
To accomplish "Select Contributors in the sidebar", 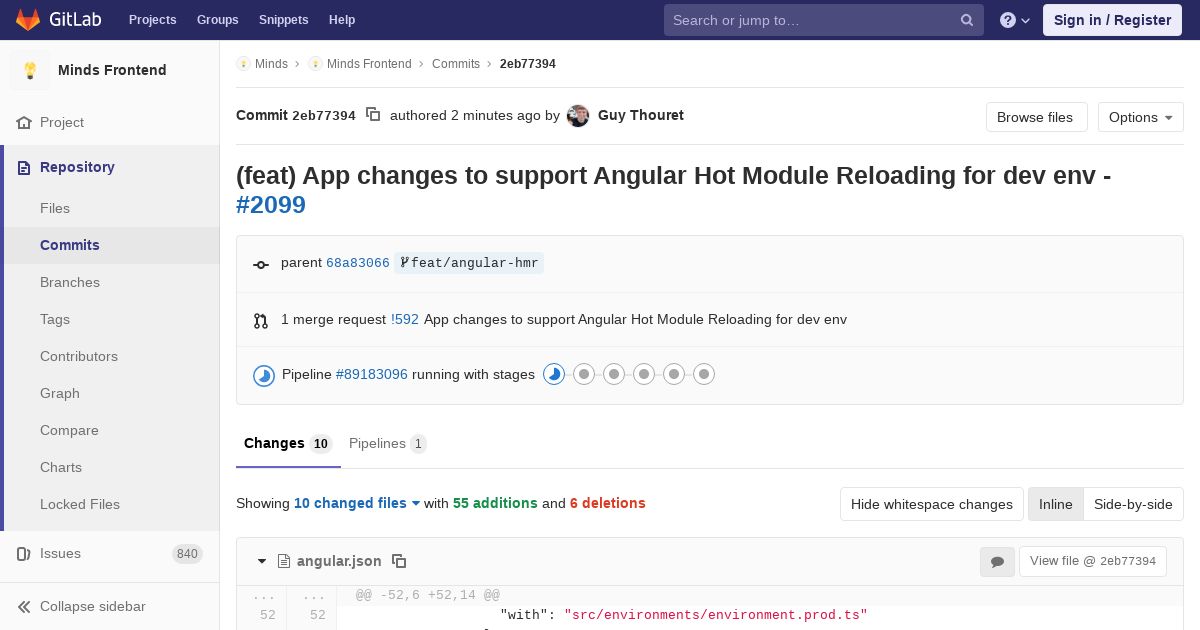I will [x=79, y=357].
